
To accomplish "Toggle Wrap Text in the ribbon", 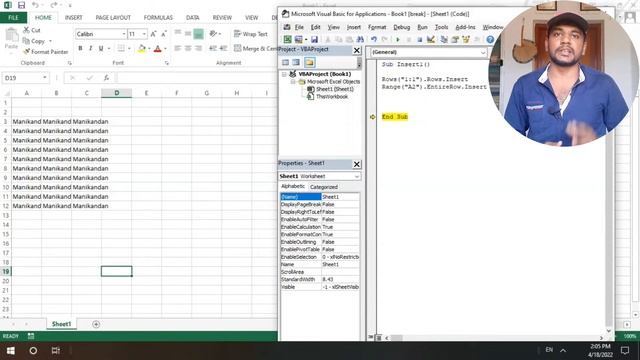I will [x=251, y=34].
